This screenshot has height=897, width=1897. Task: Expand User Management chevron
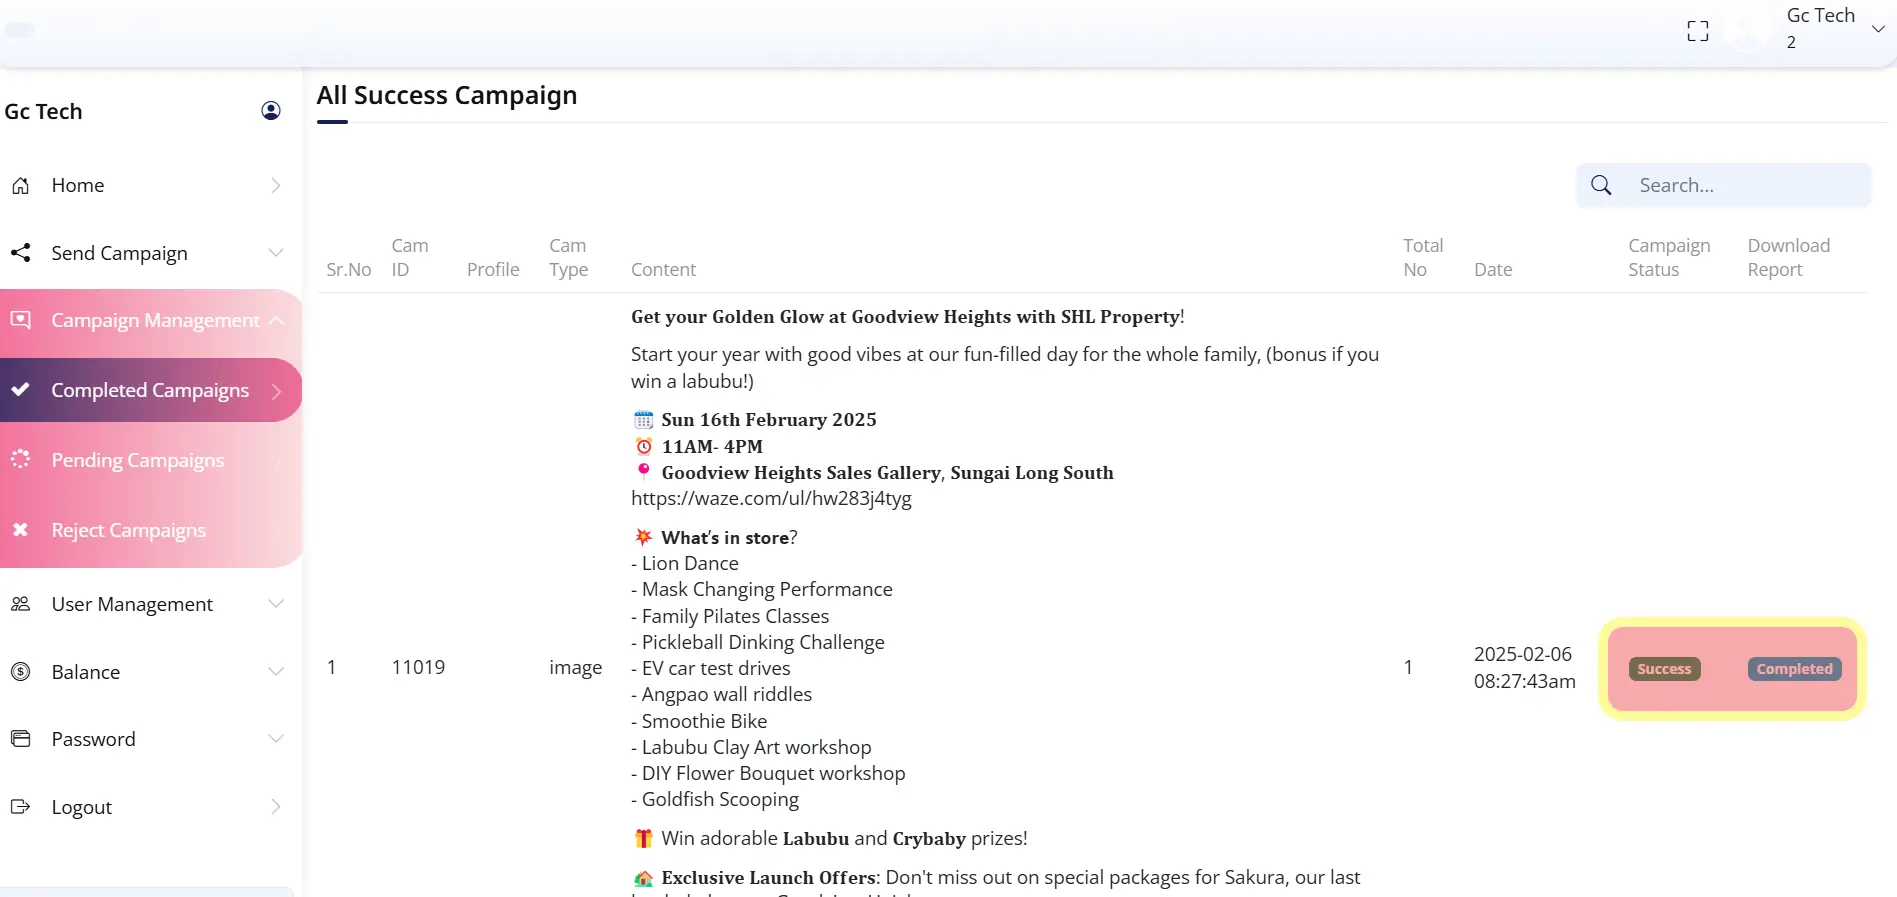[276, 603]
